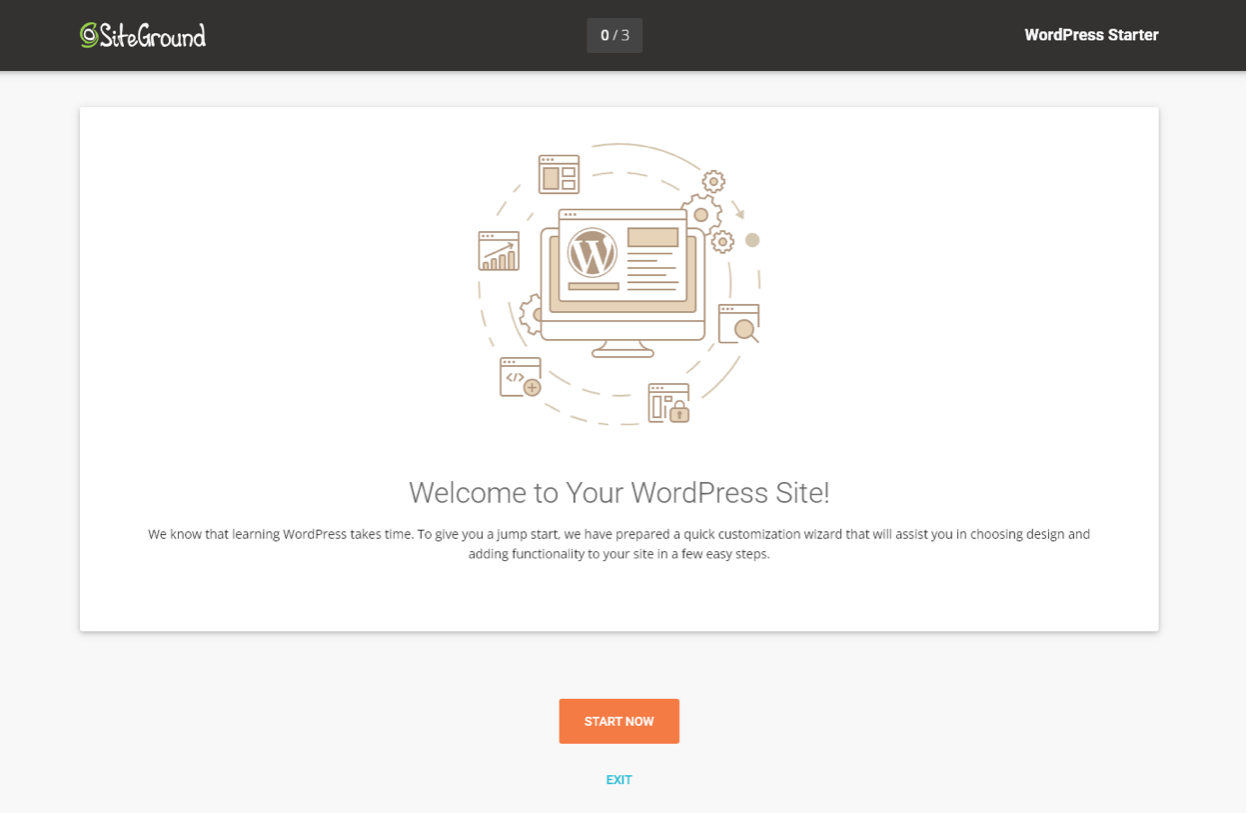The image size is (1248, 814).
Task: Select the description paragraph under the heading
Action: (619, 542)
